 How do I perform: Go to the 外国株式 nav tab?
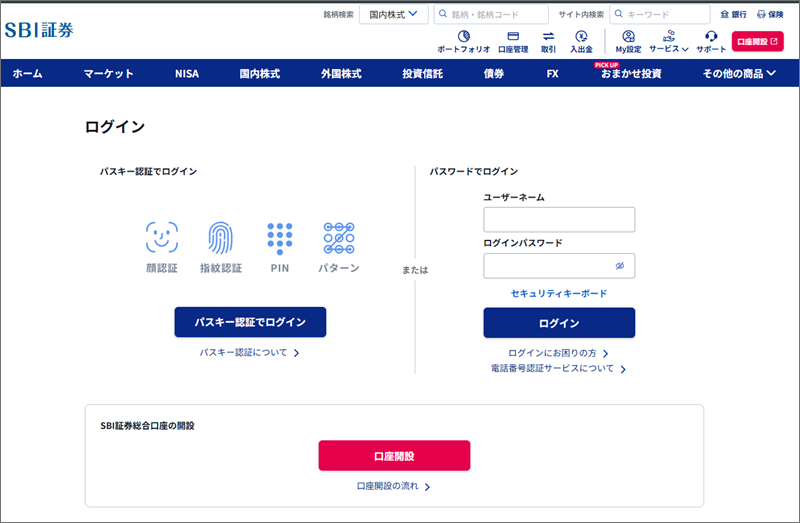pos(341,73)
